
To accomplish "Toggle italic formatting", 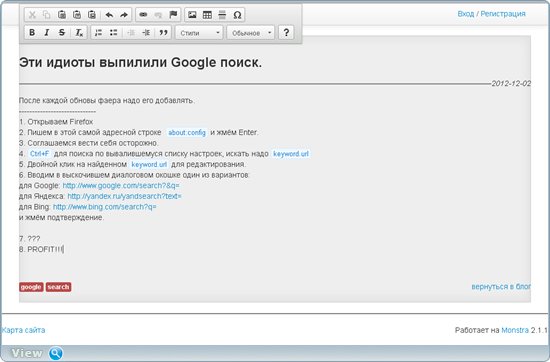I will coord(47,33).
